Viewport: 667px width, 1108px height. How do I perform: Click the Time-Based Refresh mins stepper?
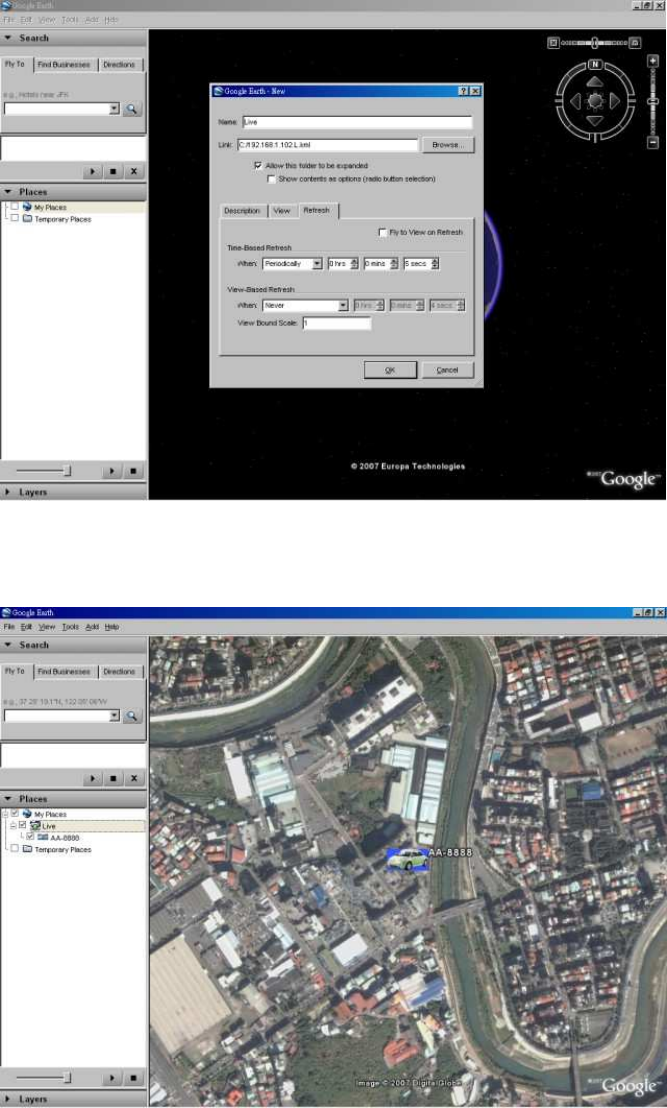pyautogui.click(x=394, y=264)
